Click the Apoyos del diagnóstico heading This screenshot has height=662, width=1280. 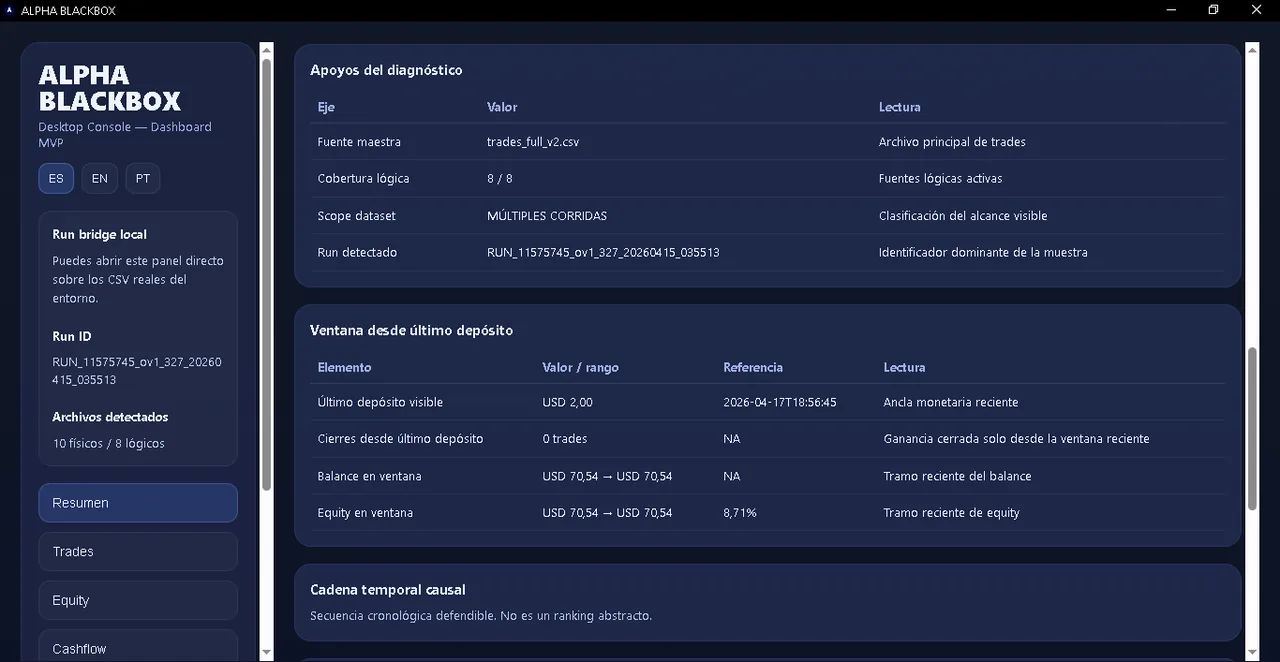[x=386, y=70]
